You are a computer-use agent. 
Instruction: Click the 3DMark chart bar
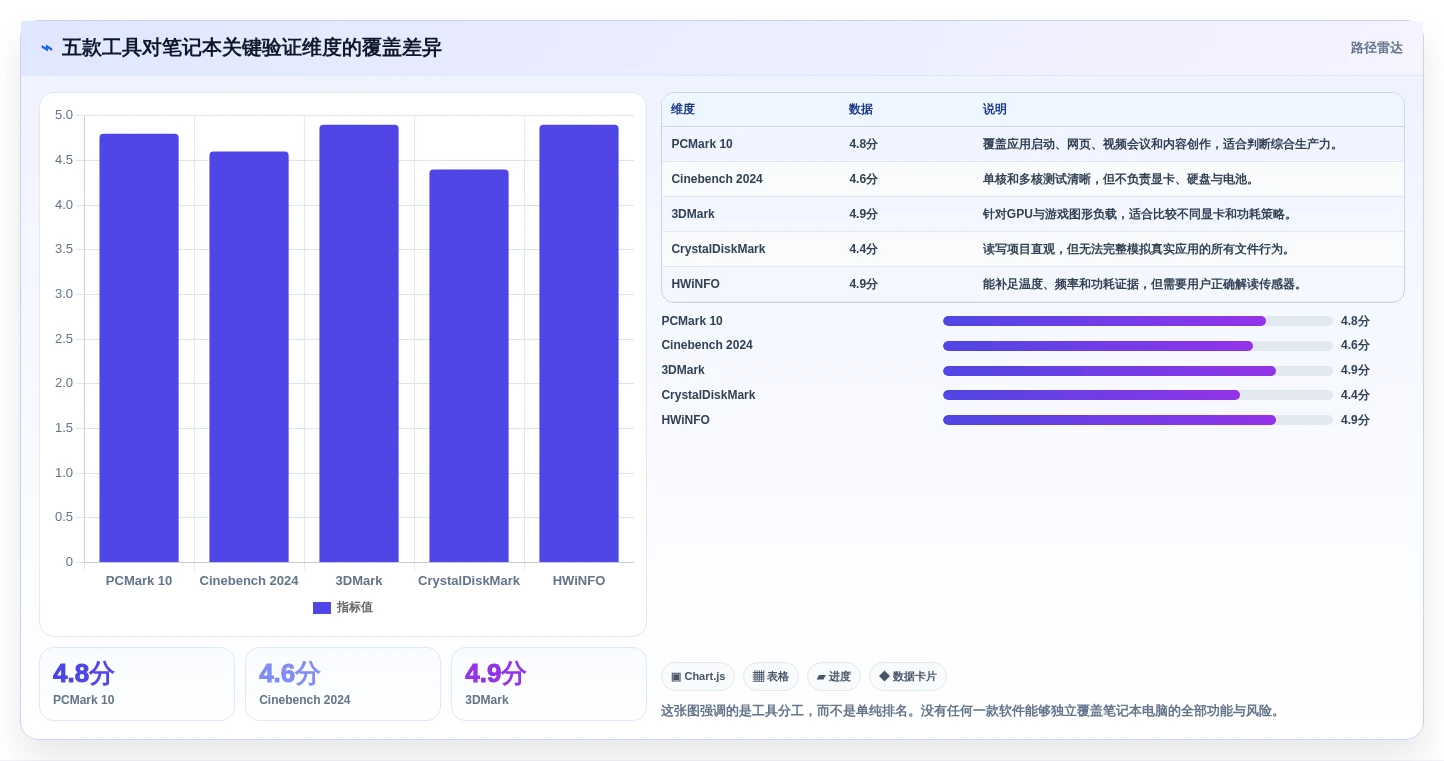click(x=359, y=344)
